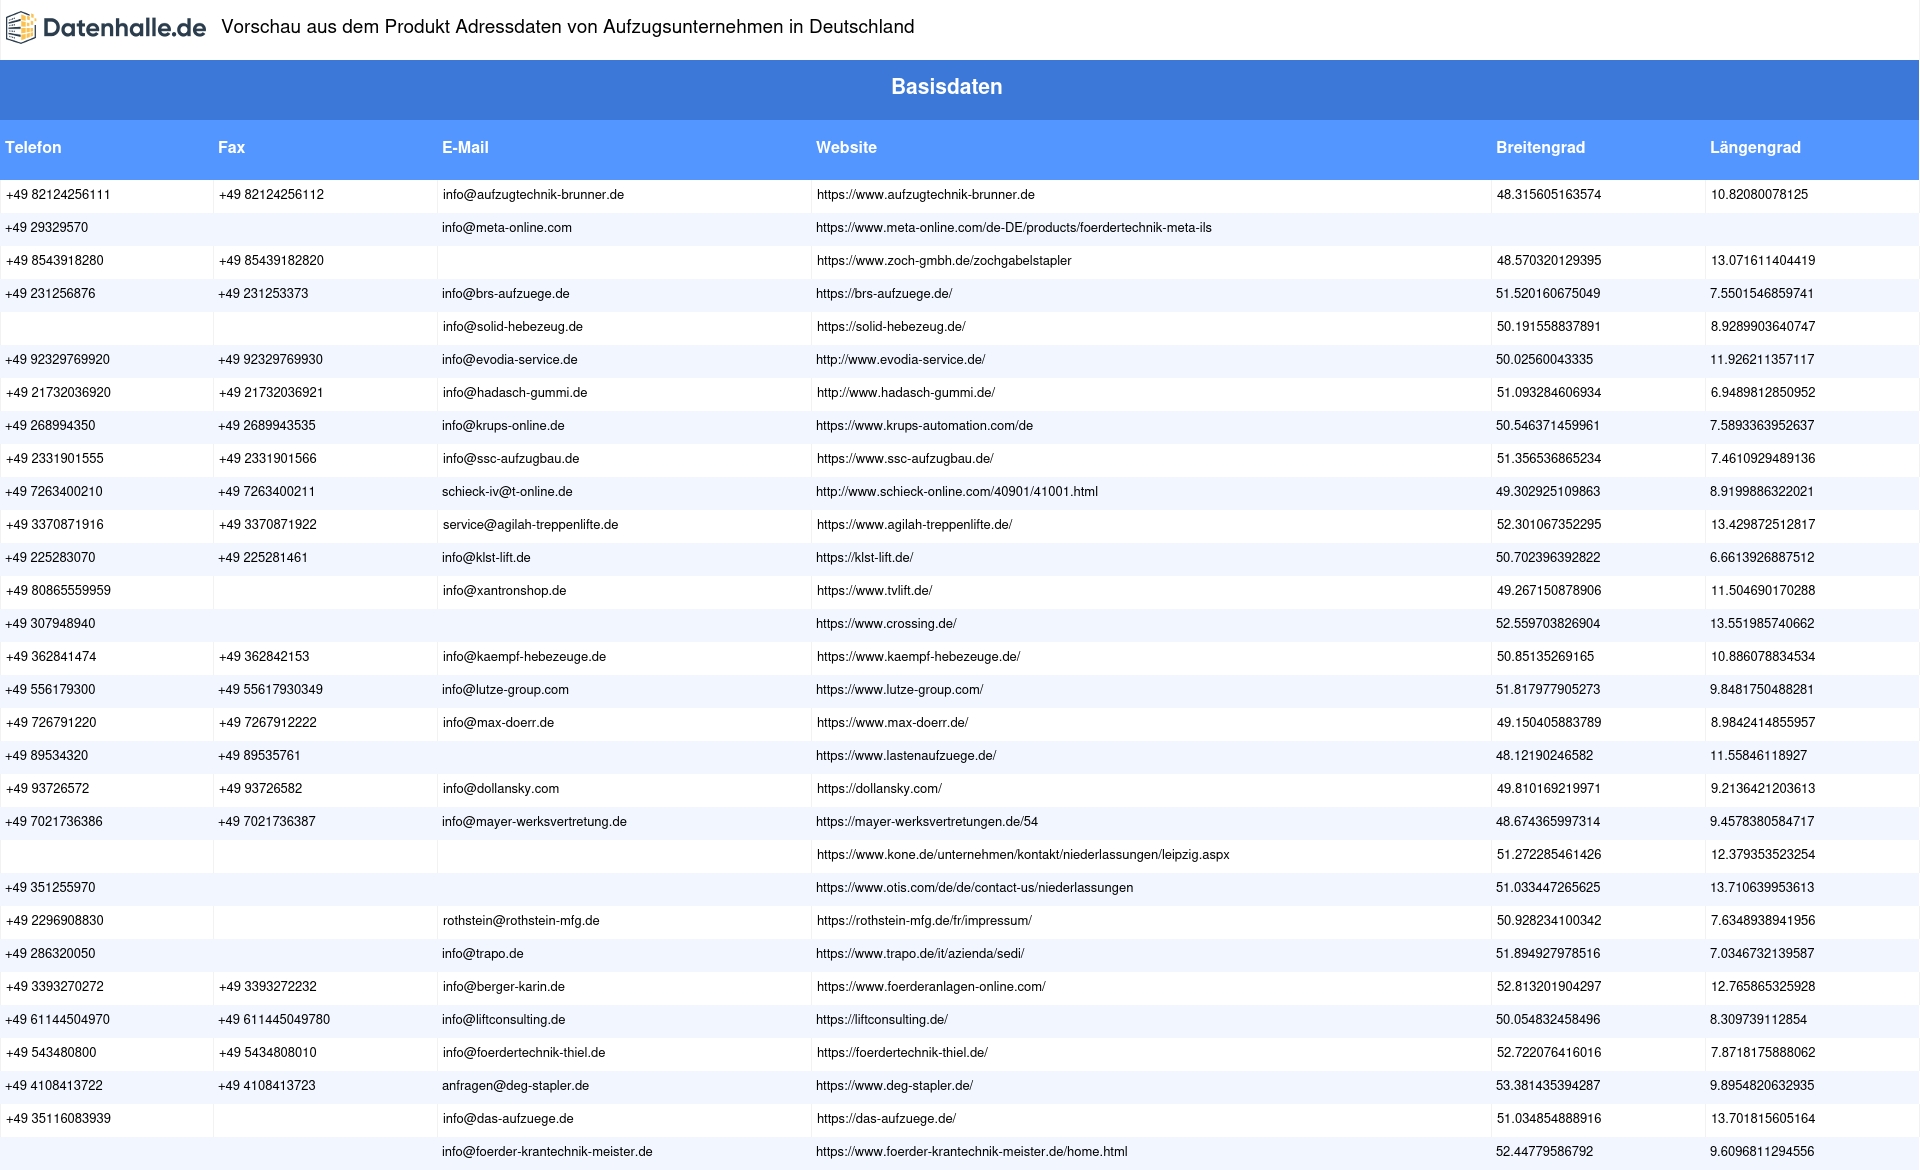Viewport: 1920px width, 1170px height.
Task: Open the https://www.crossing.de/ website link
Action: click(886, 624)
